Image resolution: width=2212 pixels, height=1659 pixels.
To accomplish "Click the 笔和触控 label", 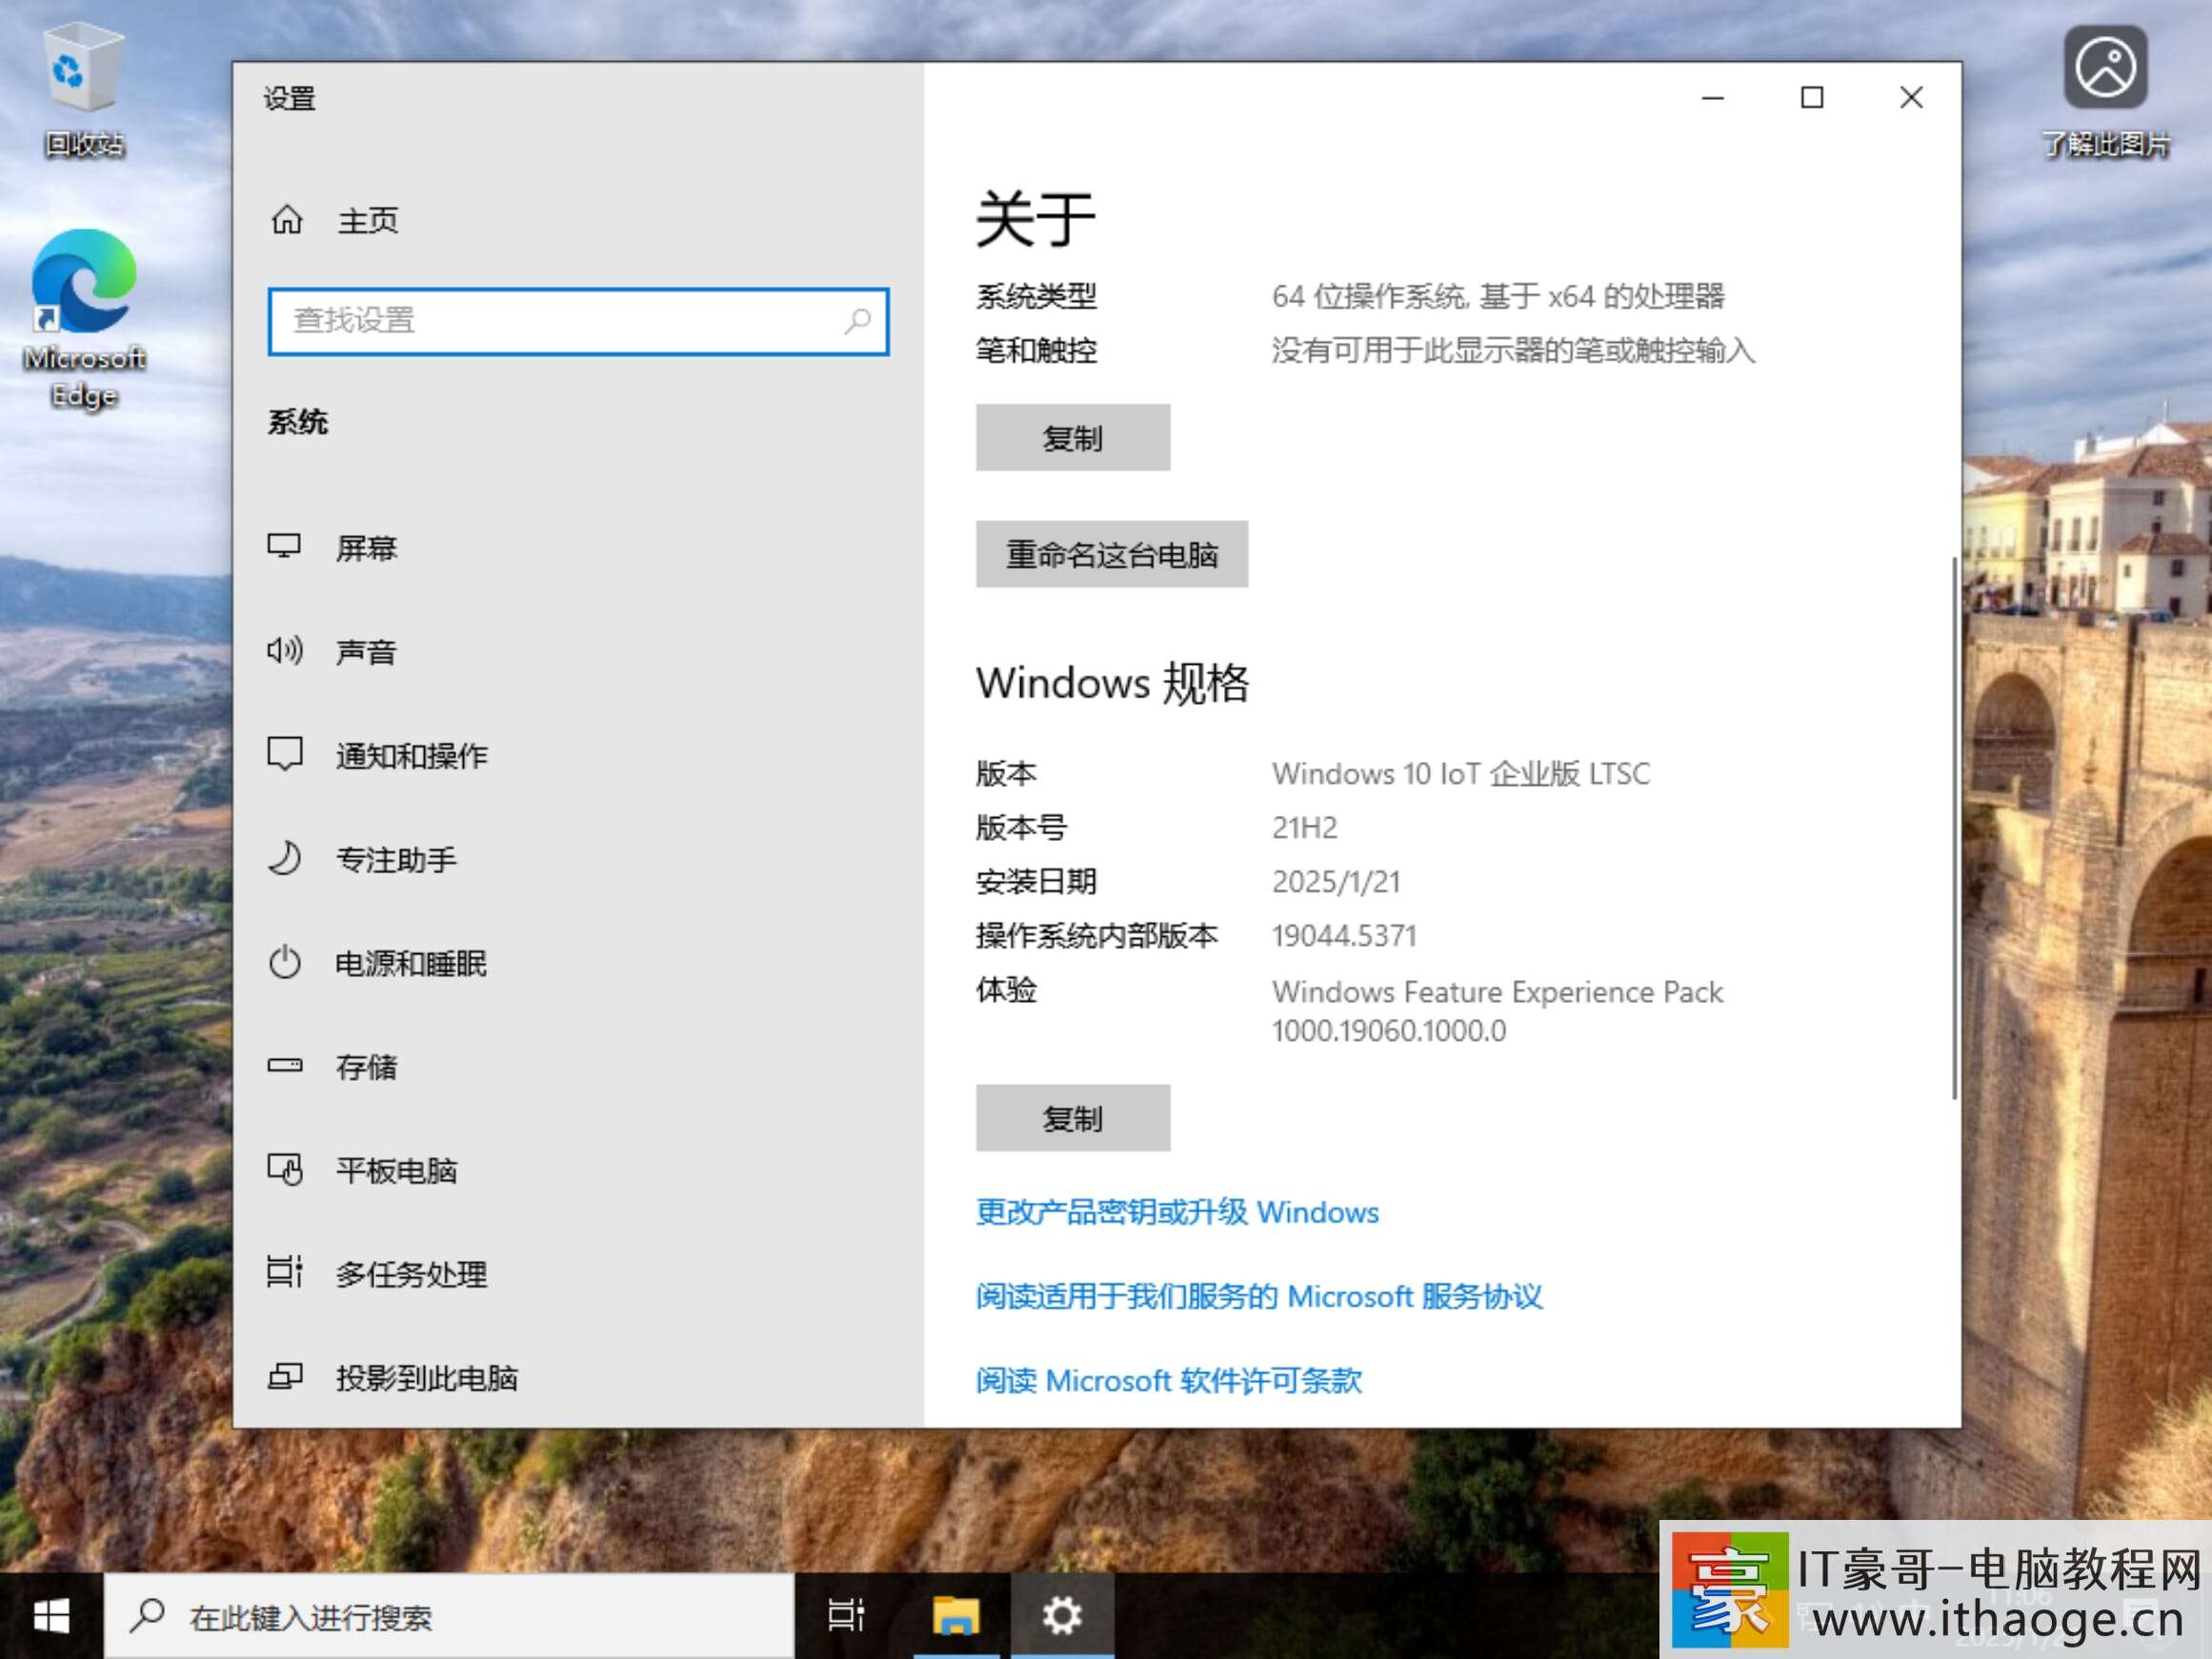I will coord(1036,350).
